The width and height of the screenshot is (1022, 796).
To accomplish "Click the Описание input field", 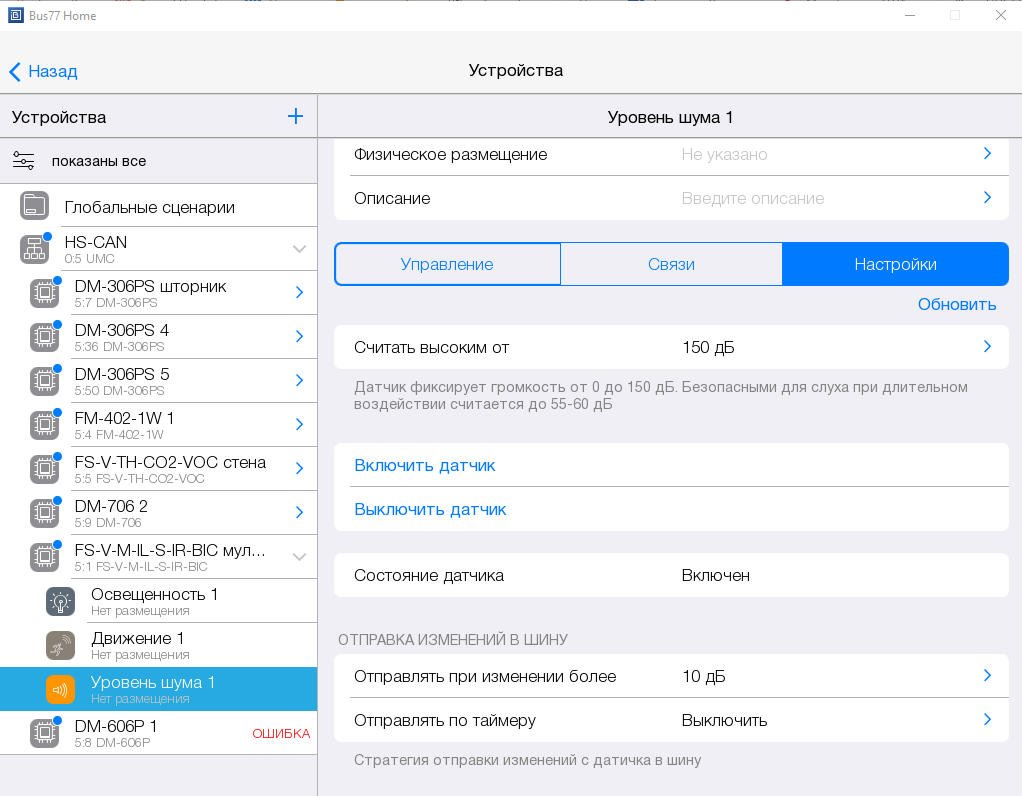I will click(820, 198).
